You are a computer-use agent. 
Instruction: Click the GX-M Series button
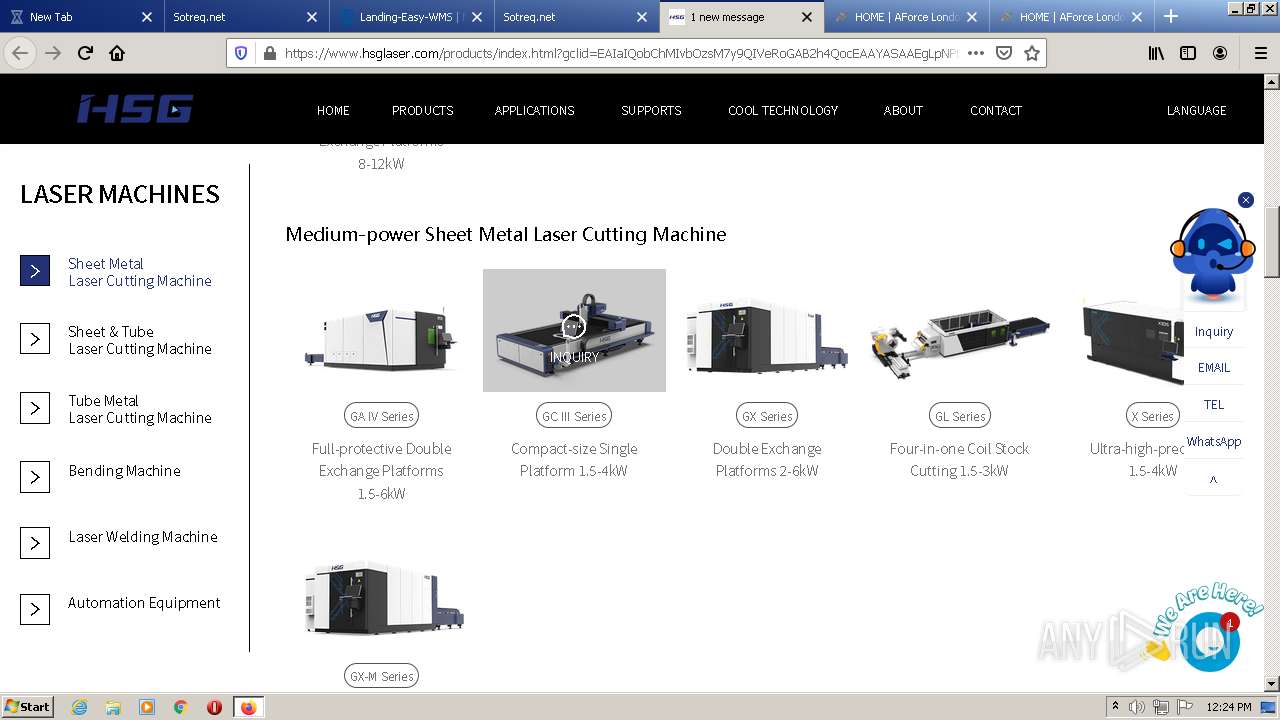click(x=381, y=676)
